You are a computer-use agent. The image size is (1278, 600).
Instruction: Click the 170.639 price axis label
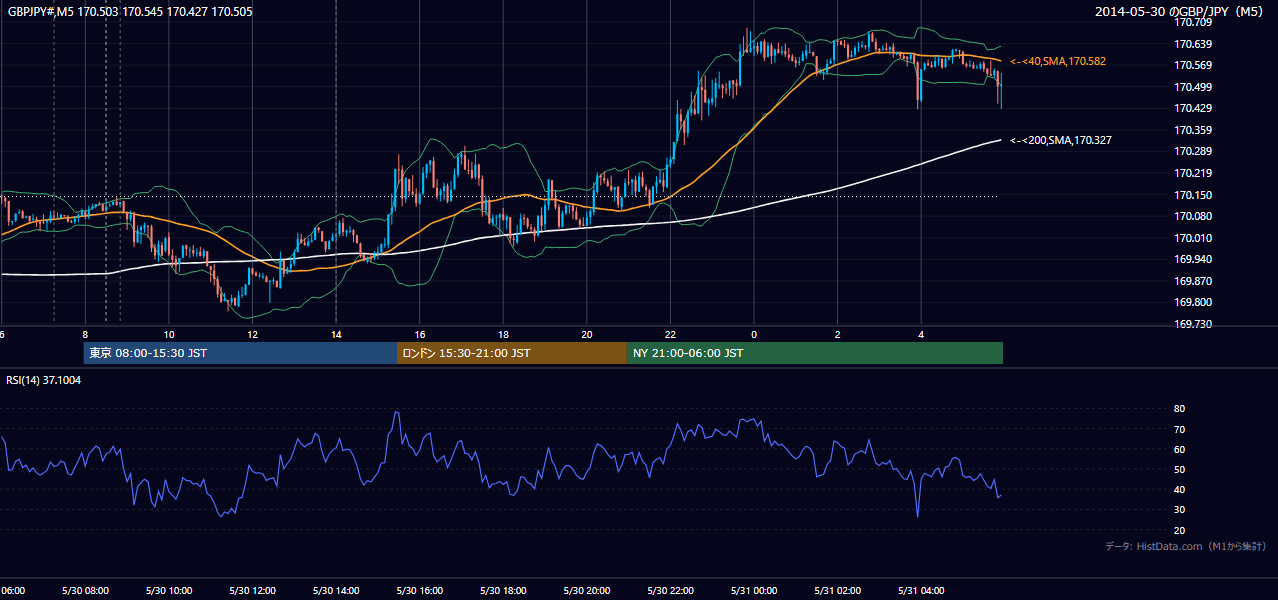tap(1193, 44)
